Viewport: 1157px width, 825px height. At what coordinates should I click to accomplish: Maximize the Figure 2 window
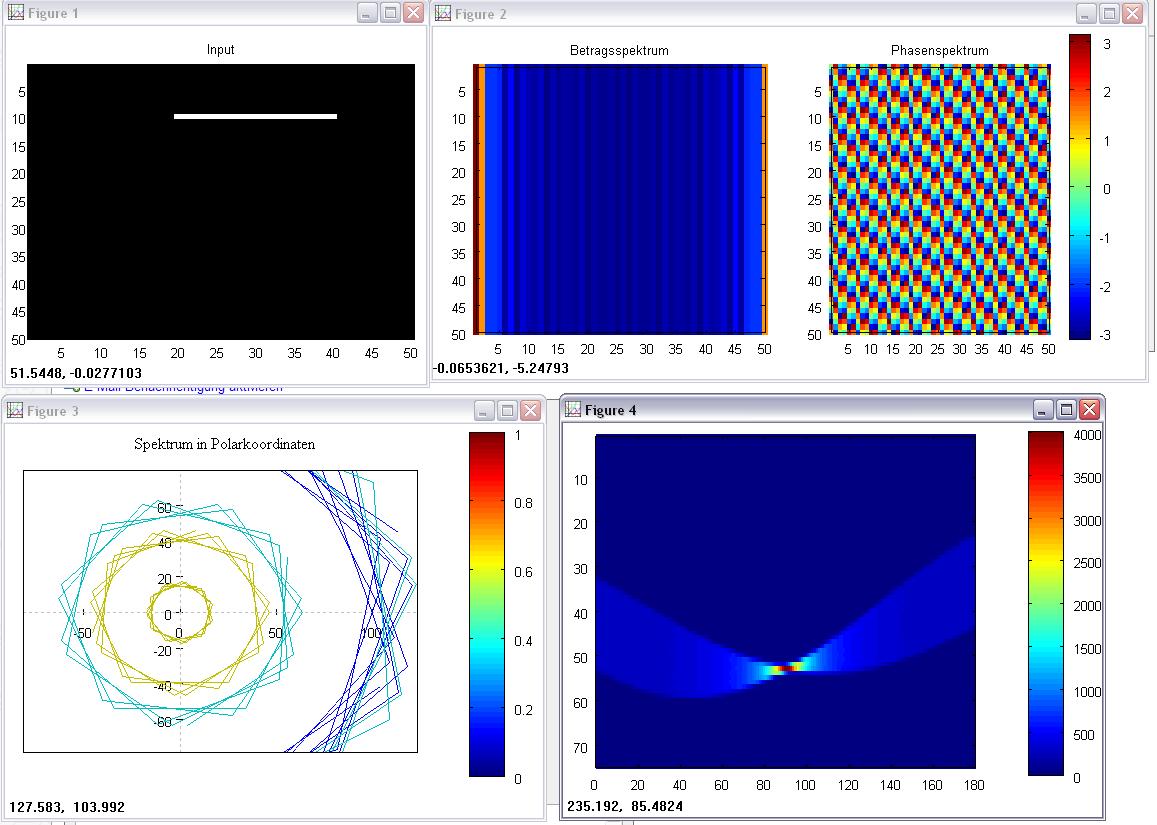(1109, 13)
